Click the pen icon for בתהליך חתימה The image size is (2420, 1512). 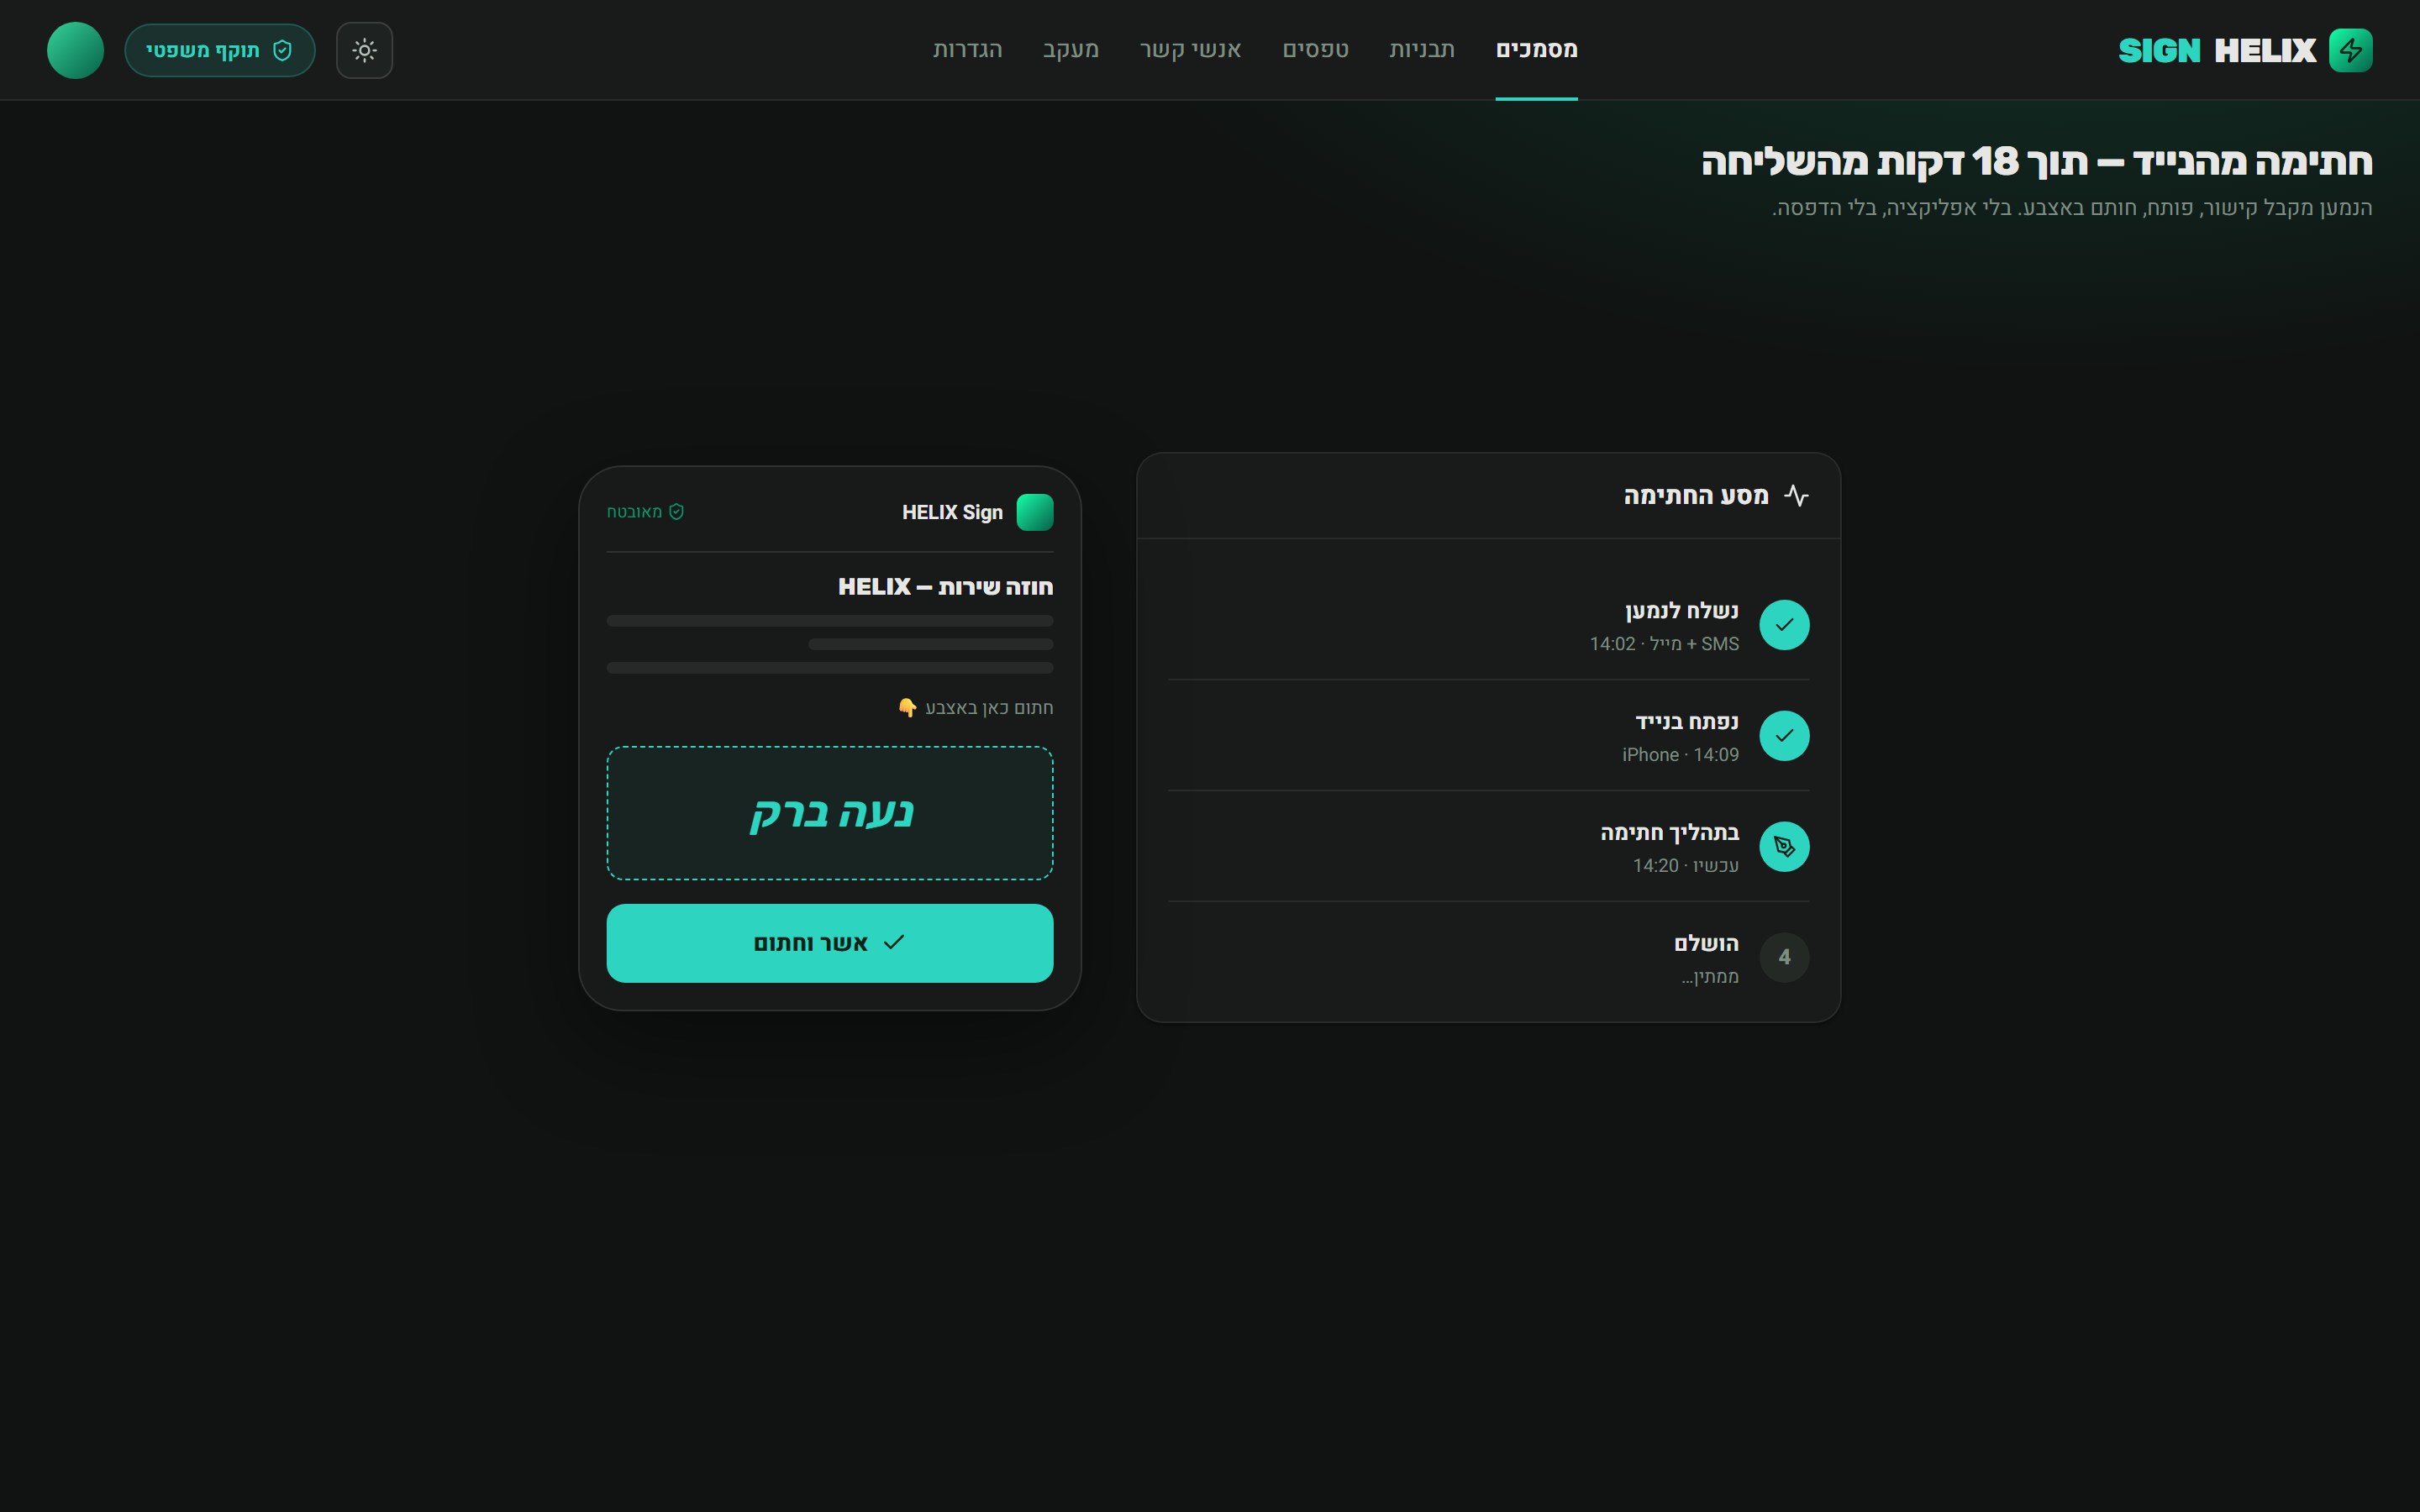(1784, 847)
